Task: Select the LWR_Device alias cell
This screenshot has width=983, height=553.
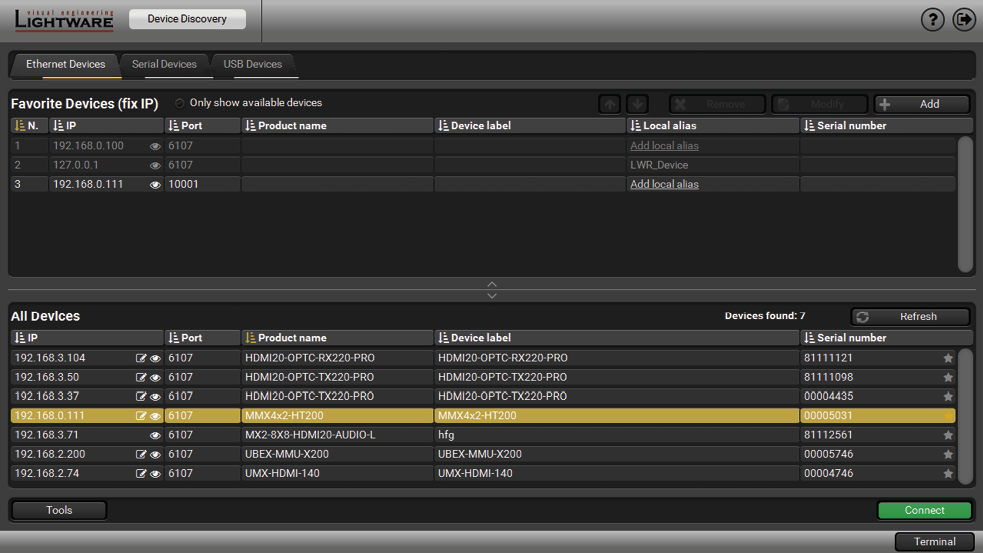Action: [x=713, y=165]
